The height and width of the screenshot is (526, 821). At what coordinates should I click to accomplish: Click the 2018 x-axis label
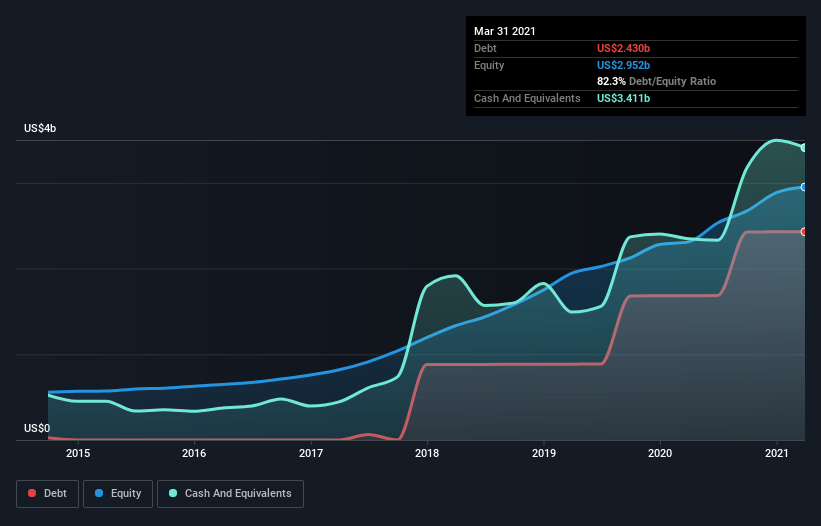point(427,453)
